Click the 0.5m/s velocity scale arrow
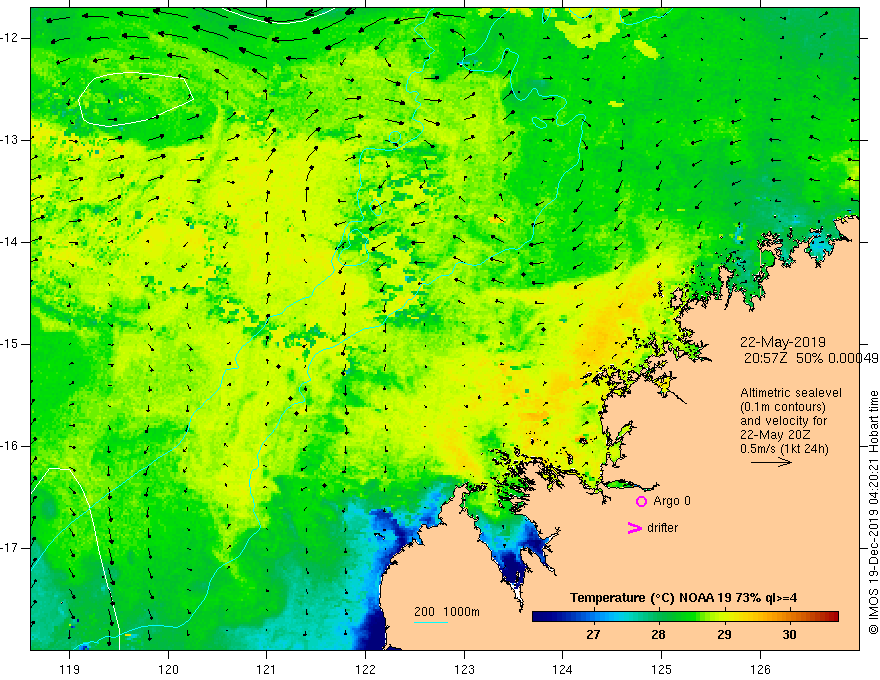Image resolution: width=880 pixels, height=680 pixels. 771,462
